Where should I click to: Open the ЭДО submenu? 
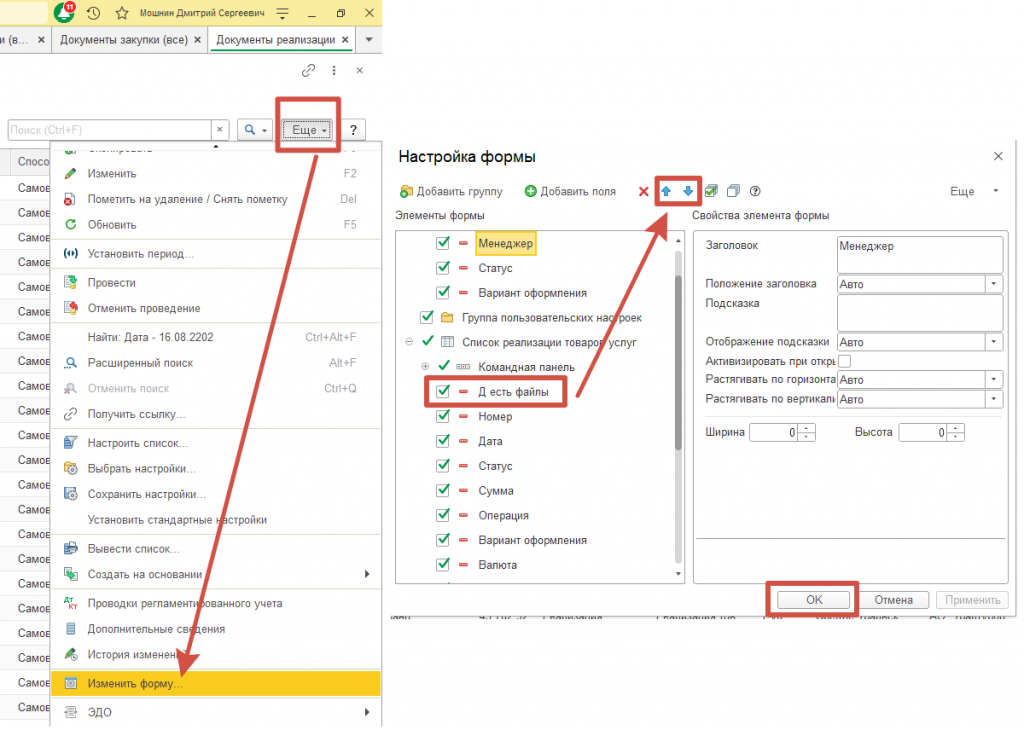point(216,712)
